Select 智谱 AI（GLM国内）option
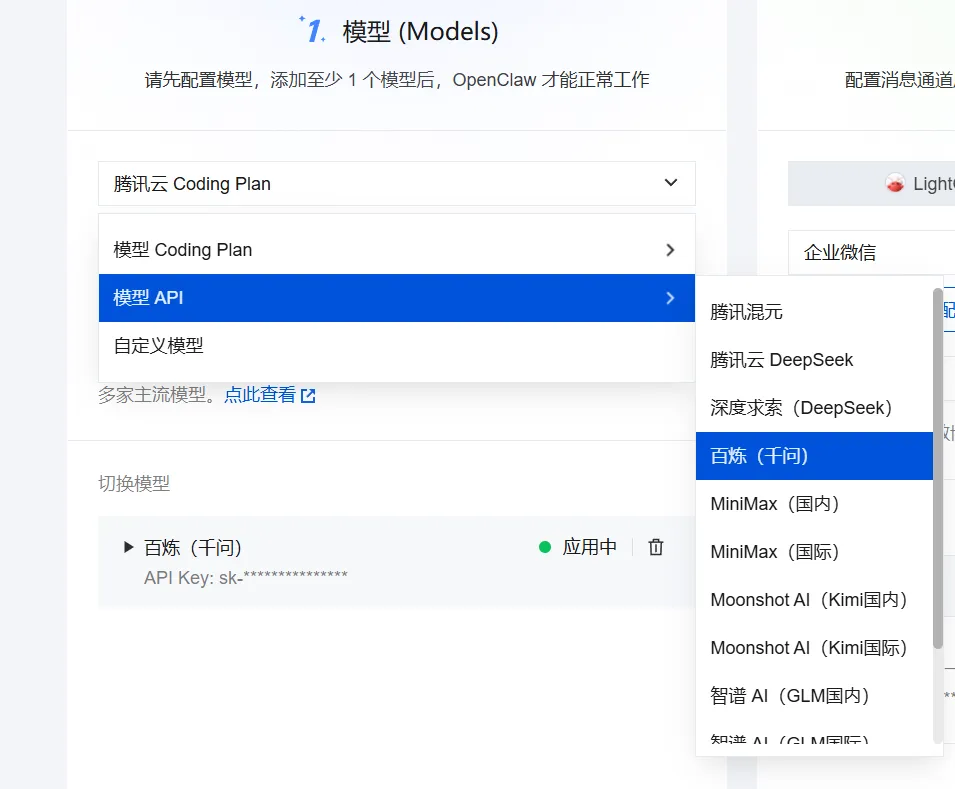Screen dimensions: 955x789 coord(814,696)
